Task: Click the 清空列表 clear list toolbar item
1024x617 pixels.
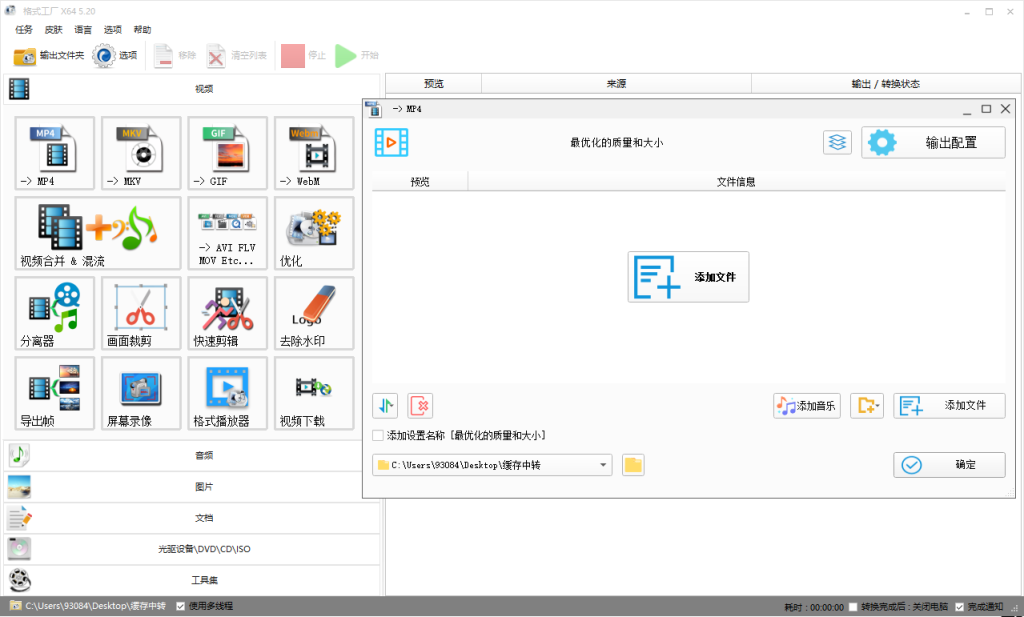Action: coord(230,56)
